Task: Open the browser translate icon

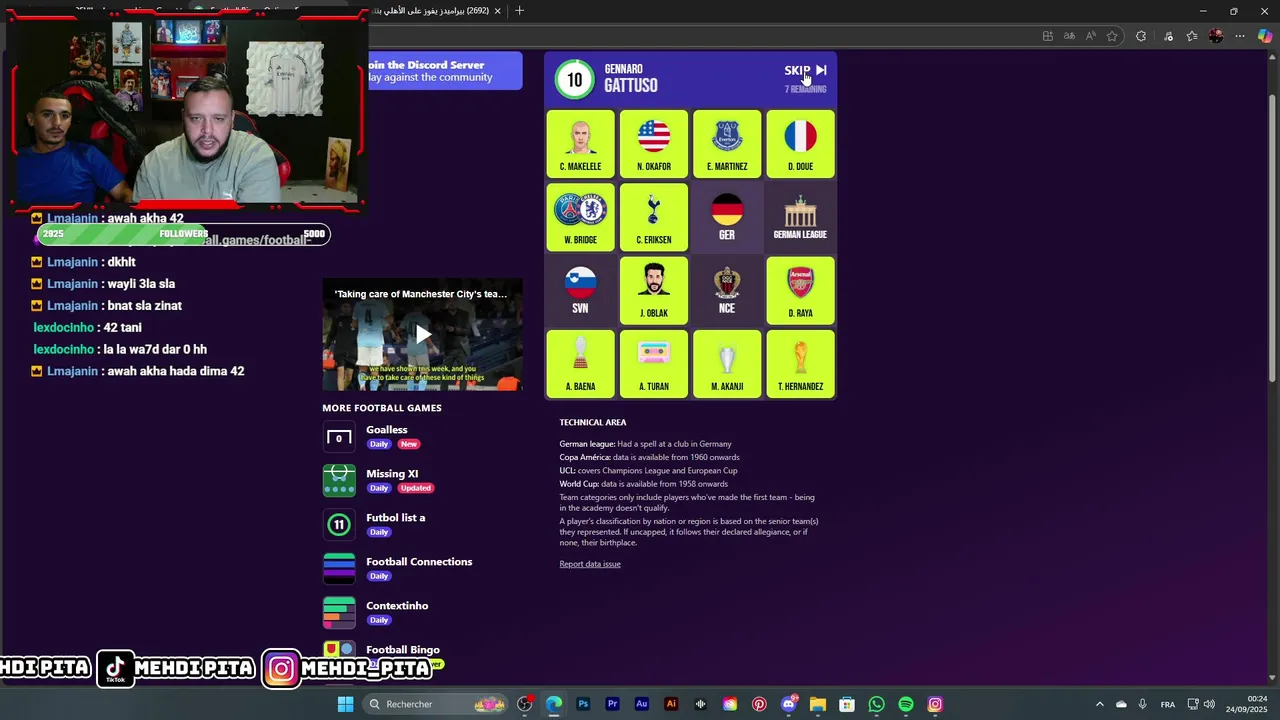Action: click(x=1069, y=36)
